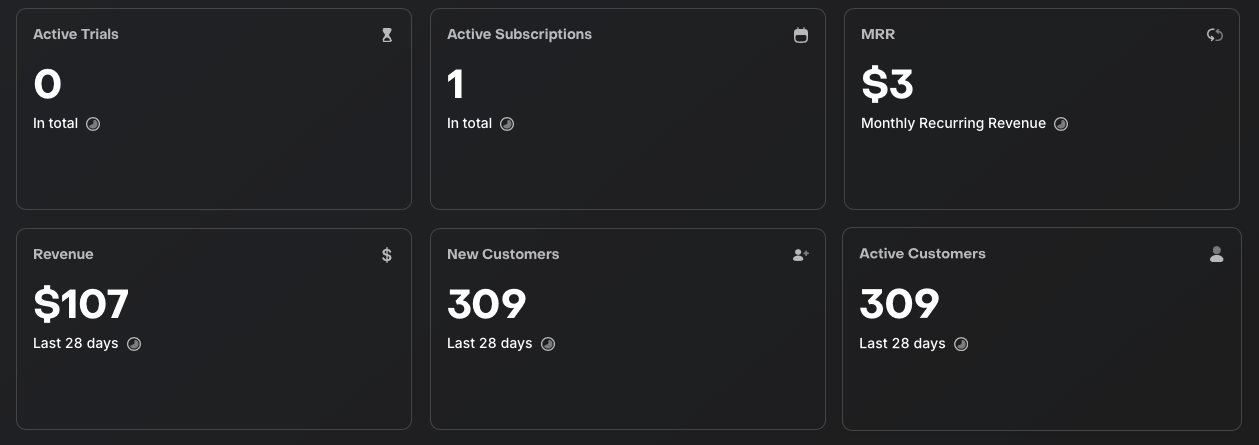Click the MRR card heading
1259x445 pixels.
[878, 34]
